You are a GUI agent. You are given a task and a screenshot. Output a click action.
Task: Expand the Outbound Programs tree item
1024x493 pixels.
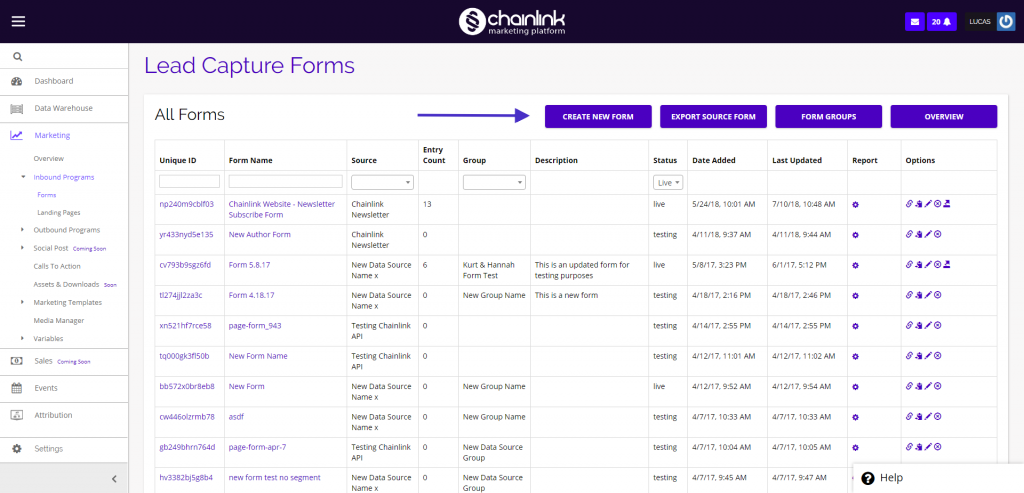click(23, 230)
